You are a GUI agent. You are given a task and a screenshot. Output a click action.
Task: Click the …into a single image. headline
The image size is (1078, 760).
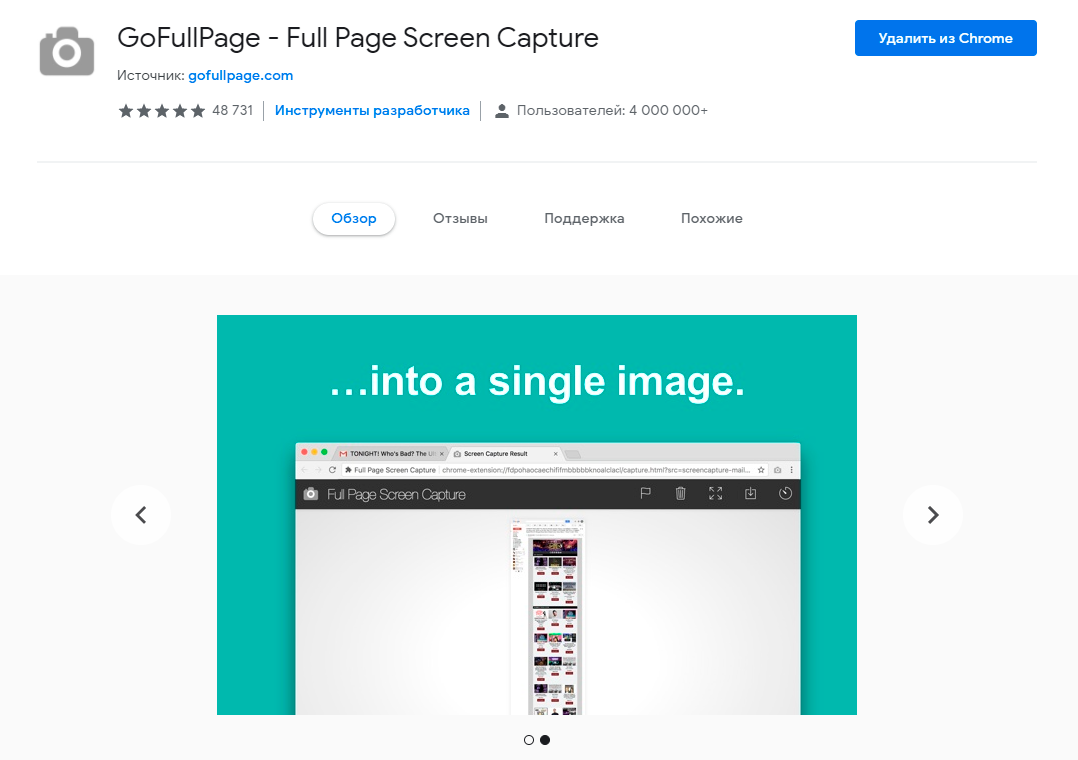pyautogui.click(x=537, y=380)
